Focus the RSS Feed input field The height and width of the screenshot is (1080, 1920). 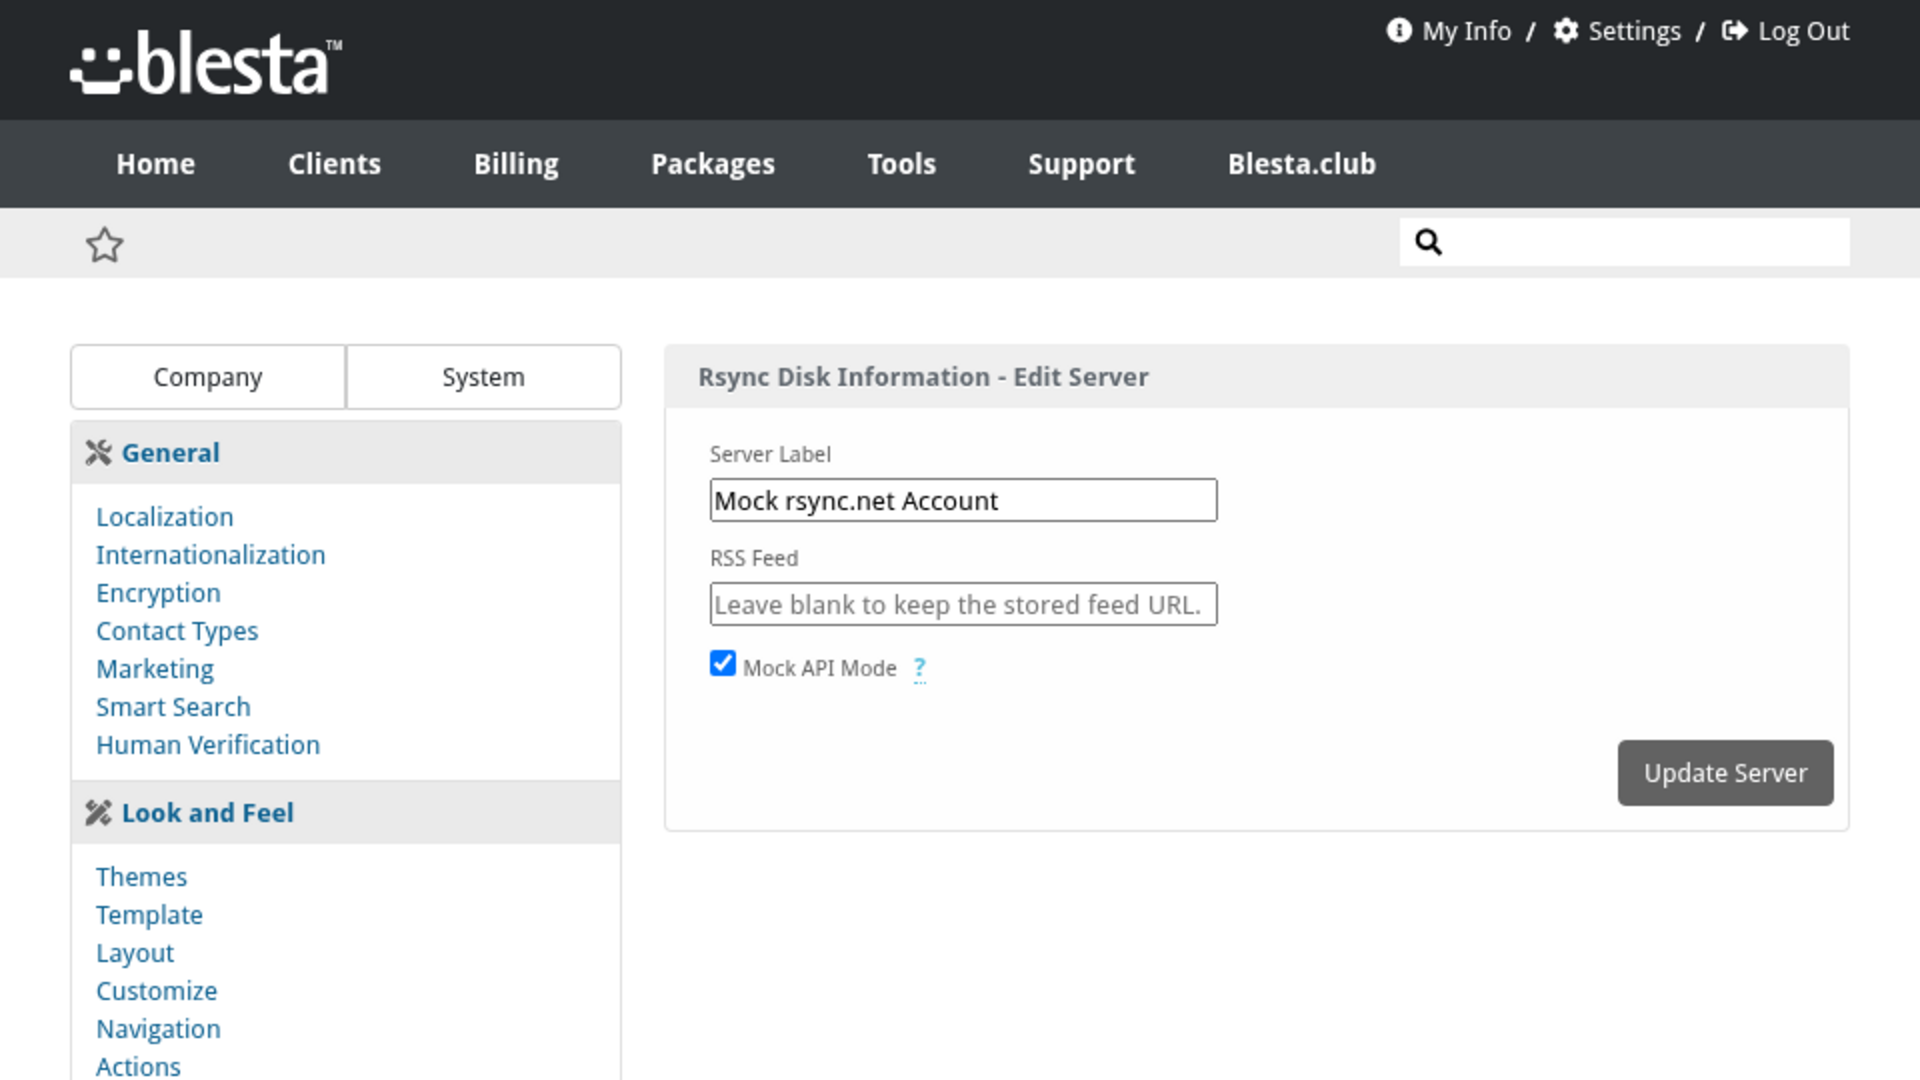pyautogui.click(x=963, y=604)
